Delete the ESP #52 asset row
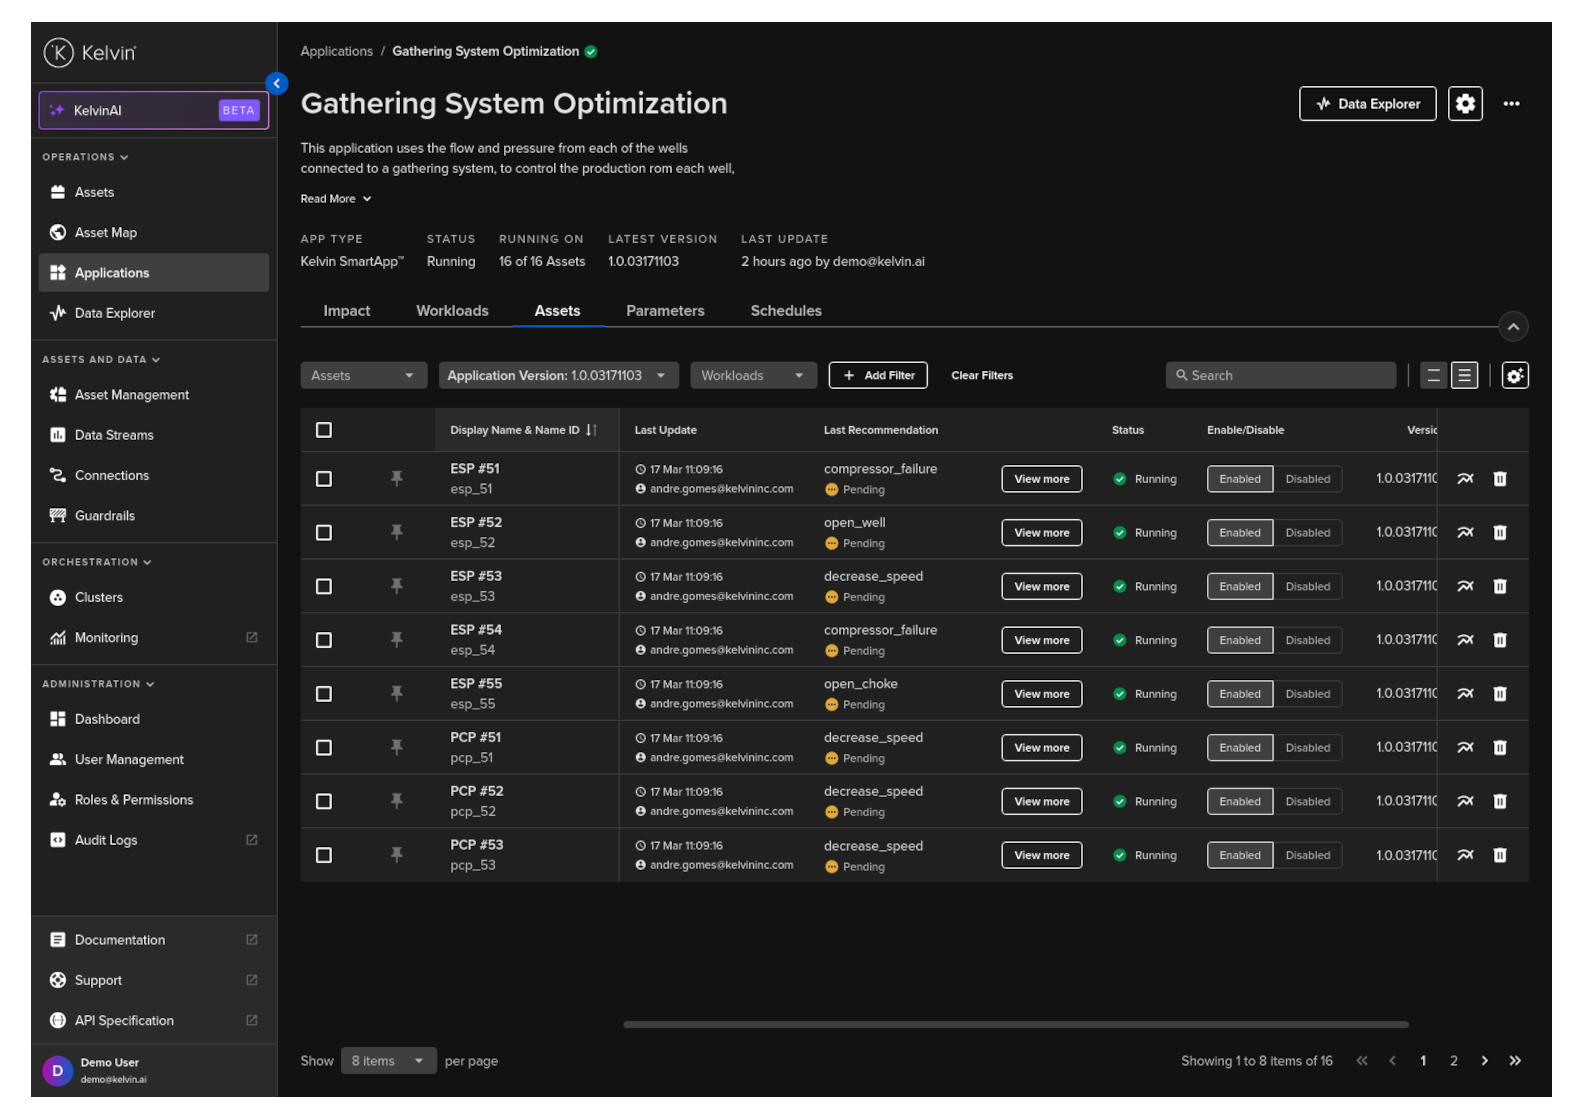 tap(1499, 533)
